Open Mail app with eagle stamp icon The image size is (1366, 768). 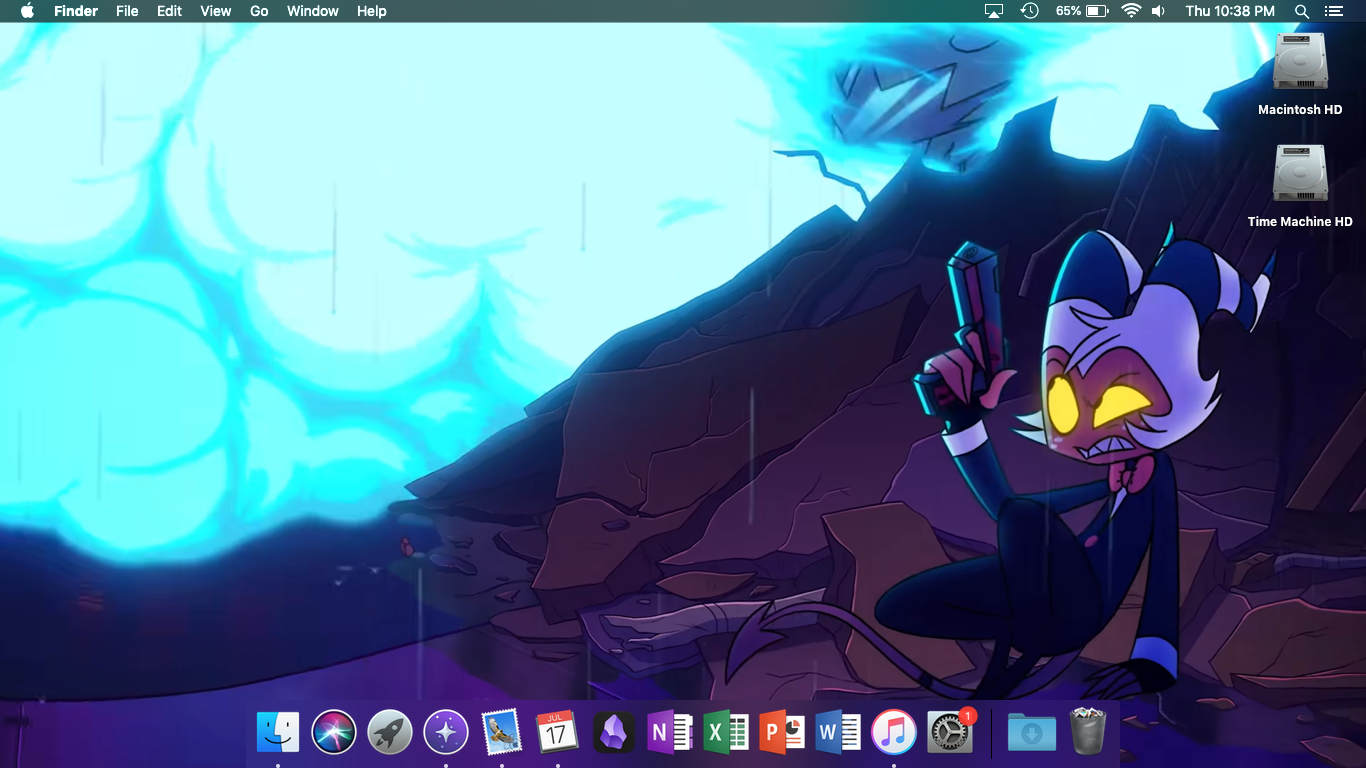pos(501,733)
